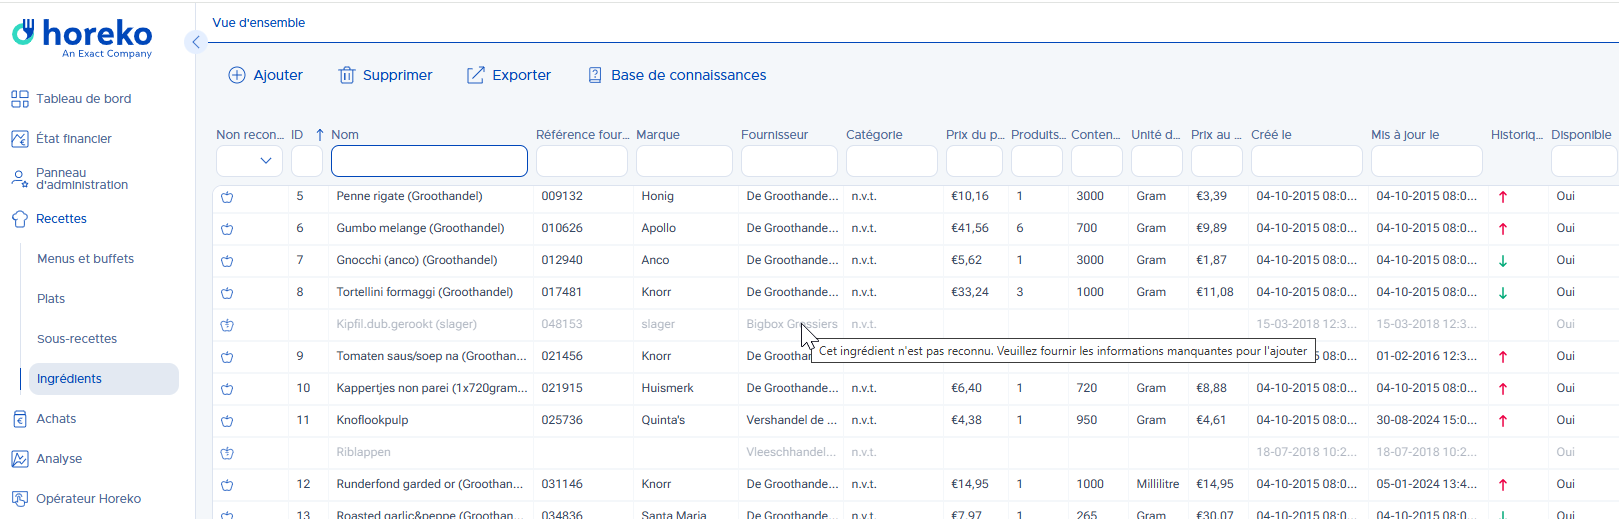Go to Sous-recettes section
The width and height of the screenshot is (1619, 519).
point(77,339)
